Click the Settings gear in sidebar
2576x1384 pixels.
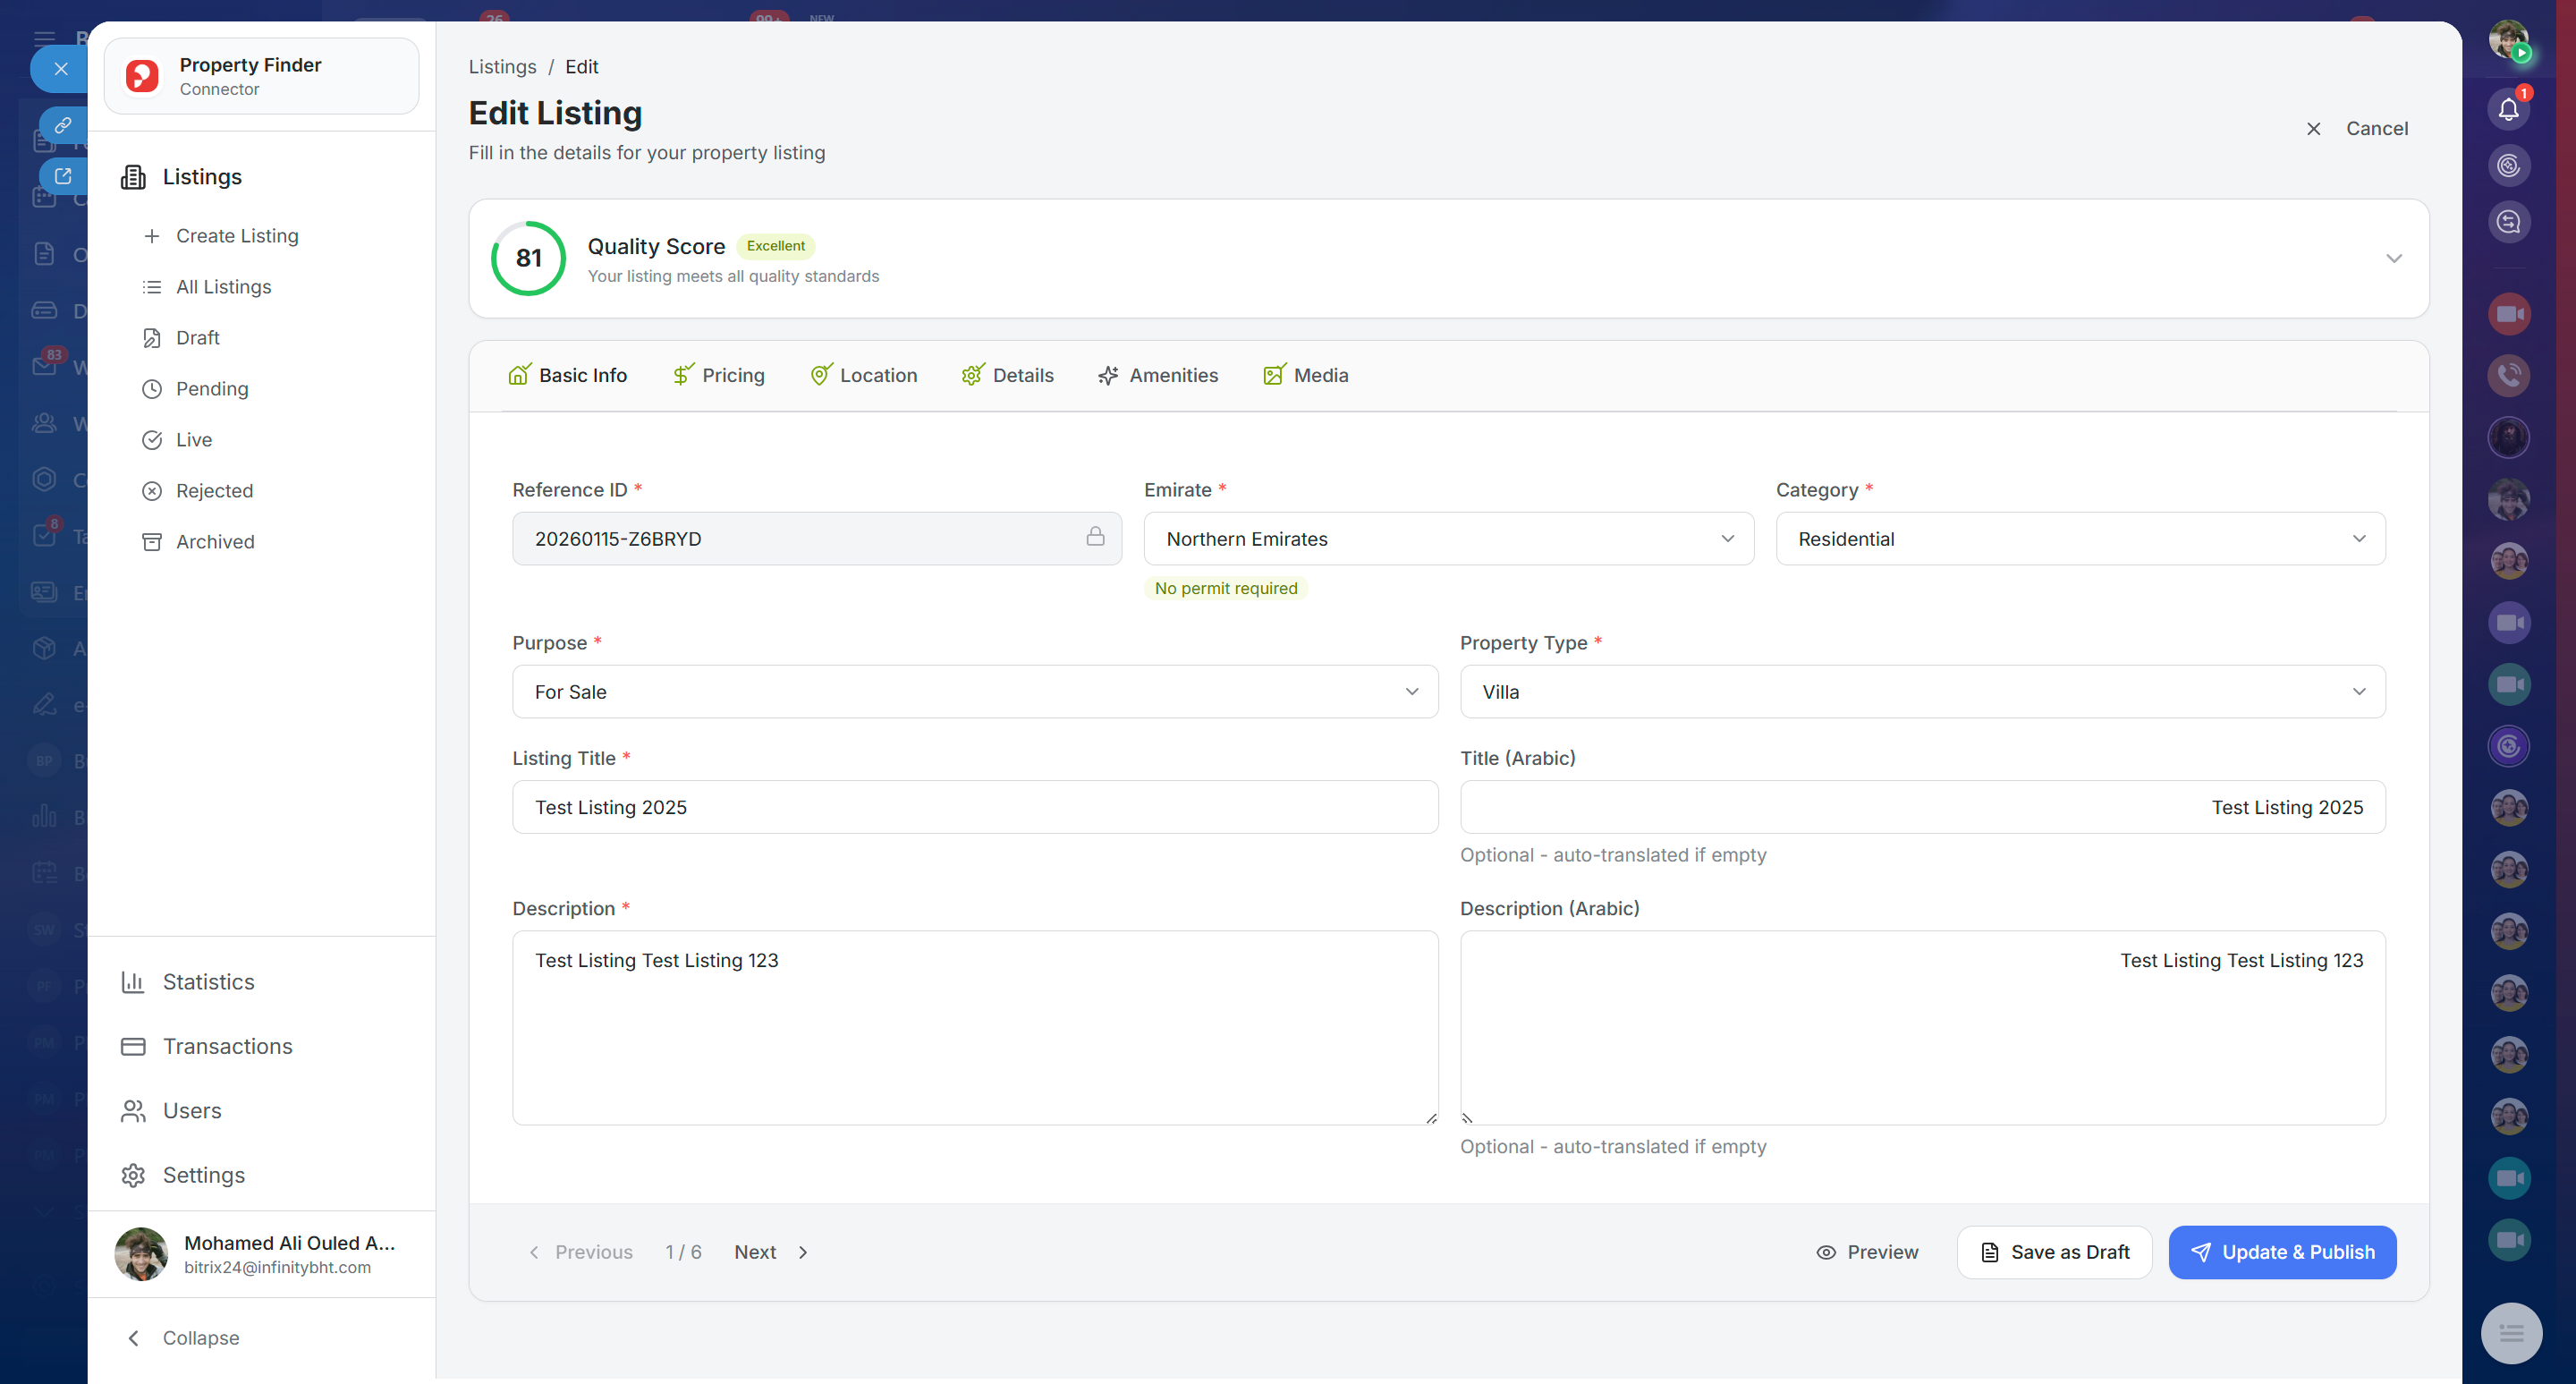(x=133, y=1175)
